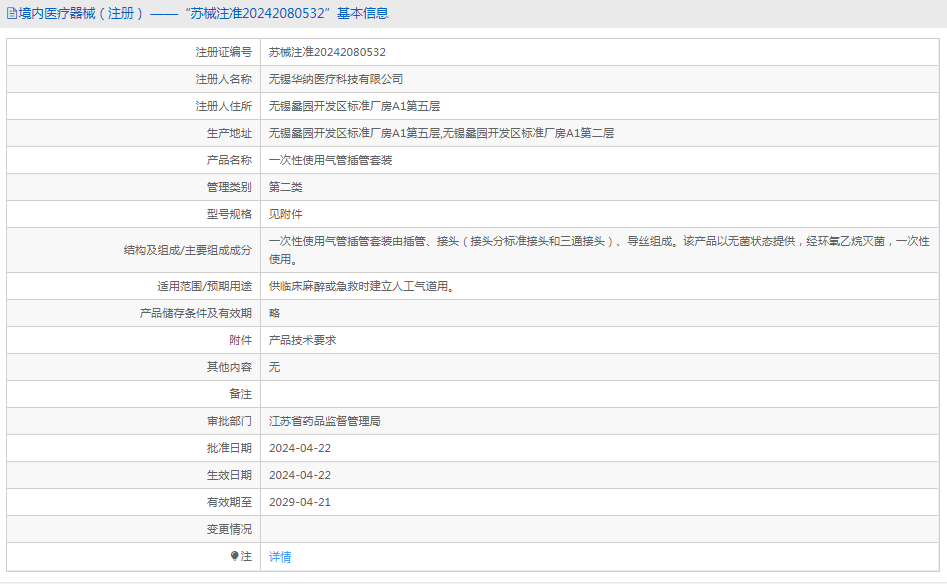Click the 注册人名称 label
The width and height of the screenshot is (947, 584).
click(223, 79)
